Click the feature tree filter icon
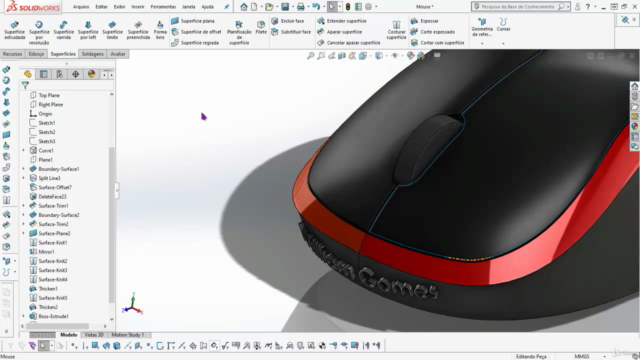 [25, 85]
